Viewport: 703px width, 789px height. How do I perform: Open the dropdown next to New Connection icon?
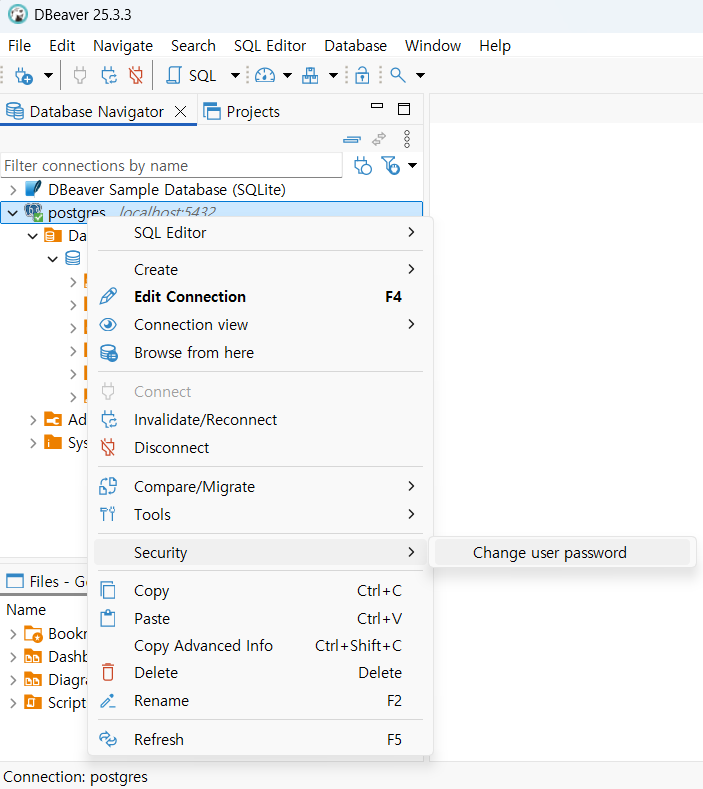(x=48, y=76)
